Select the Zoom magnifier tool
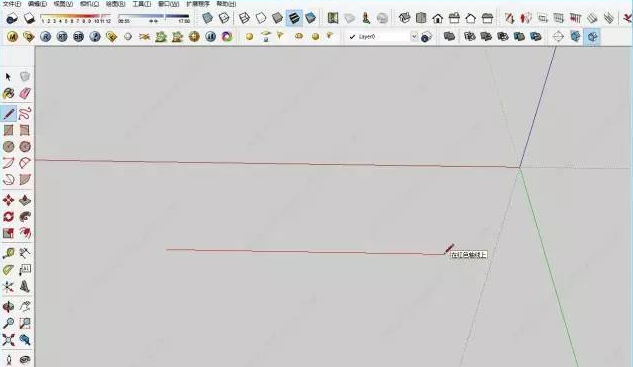 pos(8,323)
